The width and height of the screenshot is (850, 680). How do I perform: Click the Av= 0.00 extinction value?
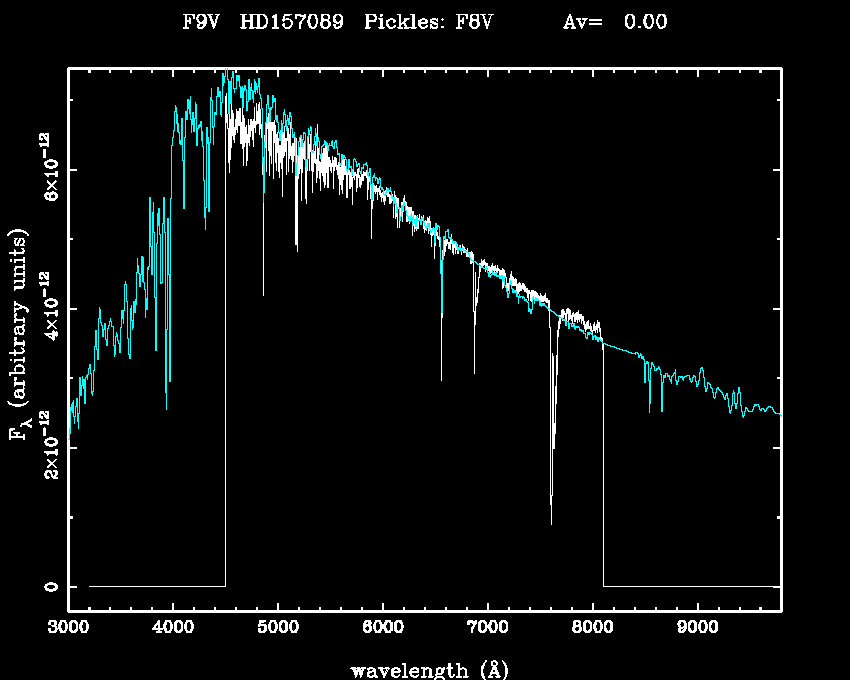[615, 23]
